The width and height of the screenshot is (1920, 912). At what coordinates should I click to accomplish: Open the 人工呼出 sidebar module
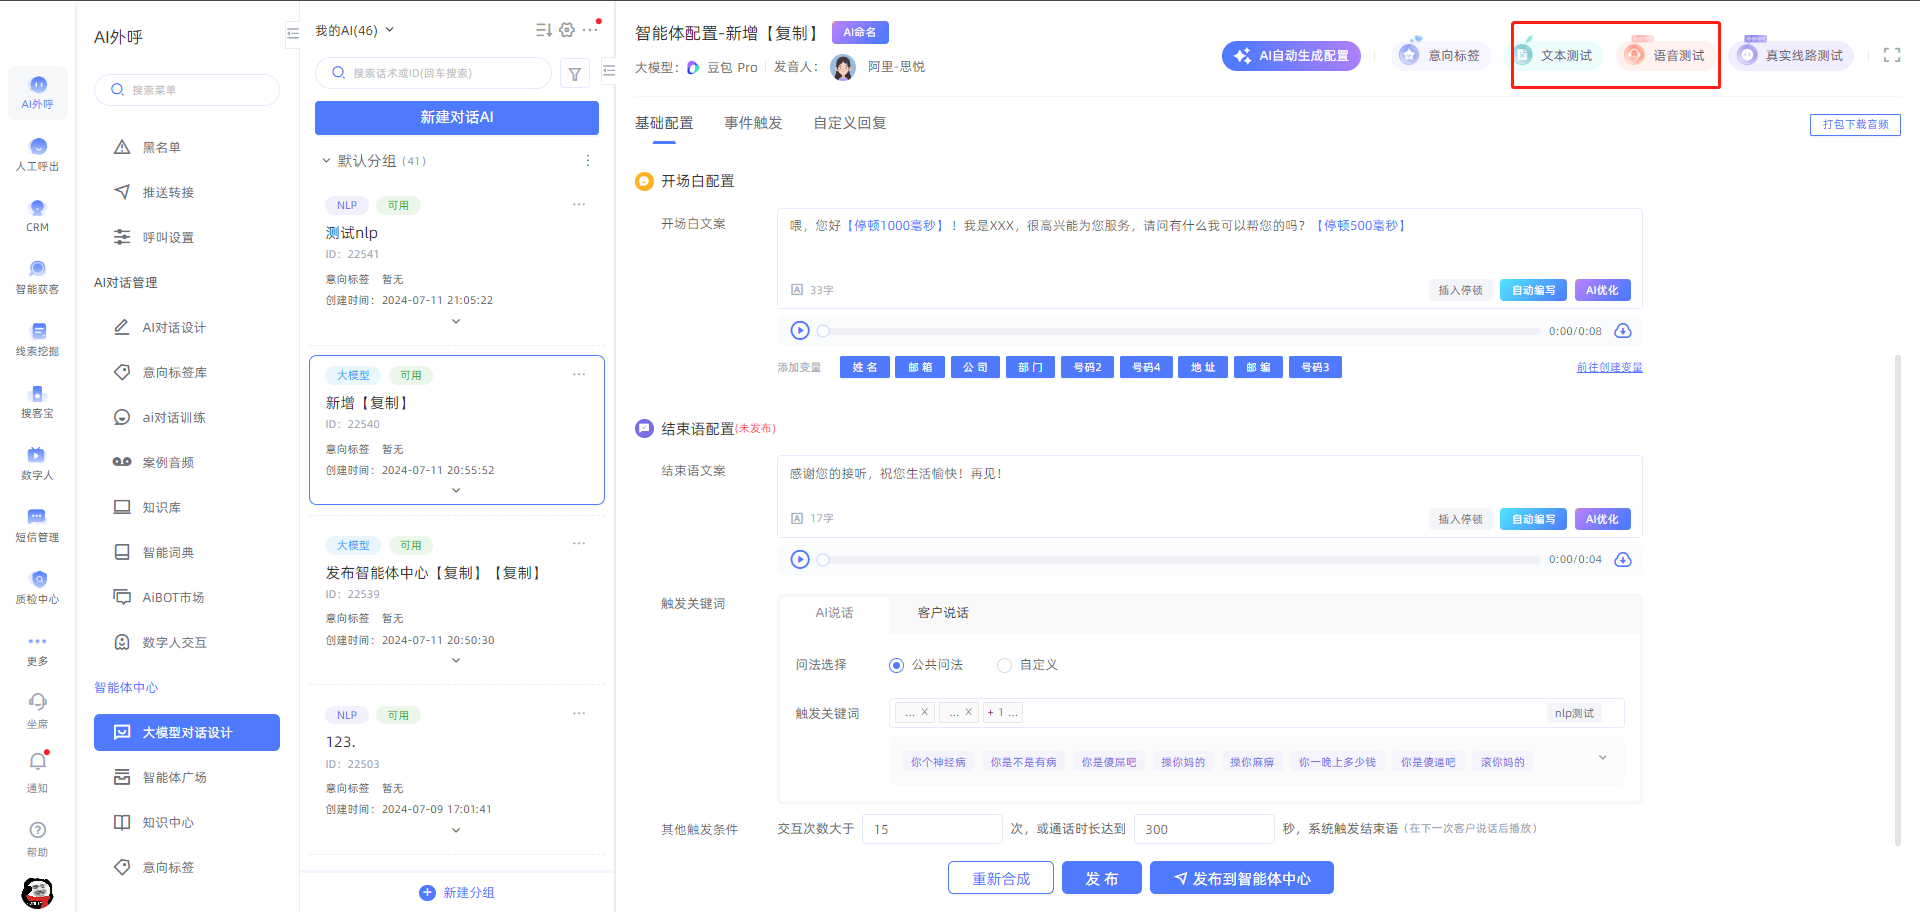click(x=38, y=154)
